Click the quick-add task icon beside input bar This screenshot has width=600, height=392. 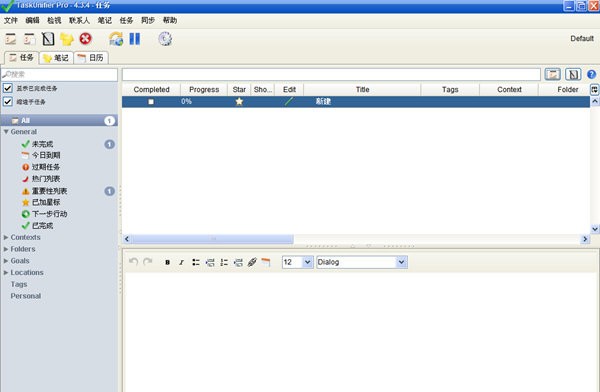[x=553, y=74]
